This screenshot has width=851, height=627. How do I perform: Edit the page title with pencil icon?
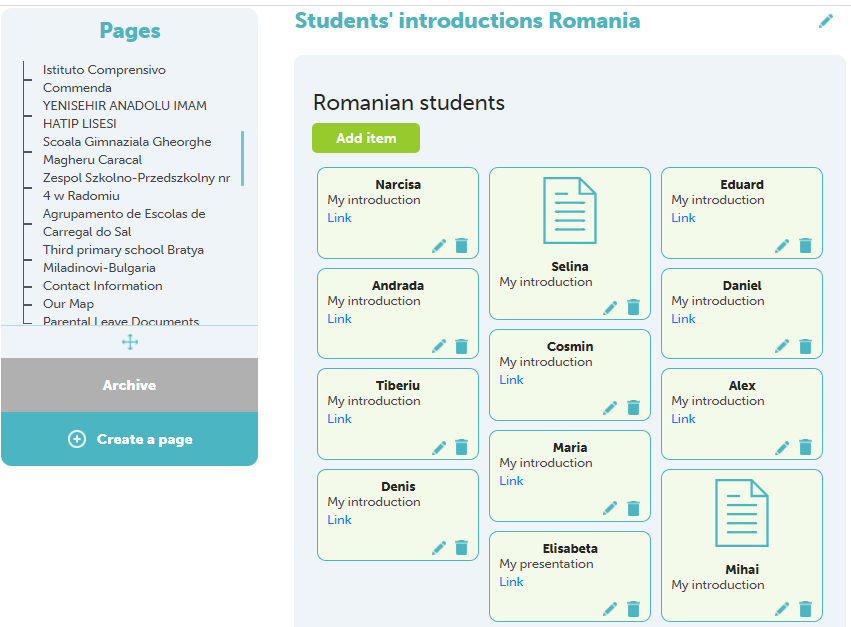825,21
